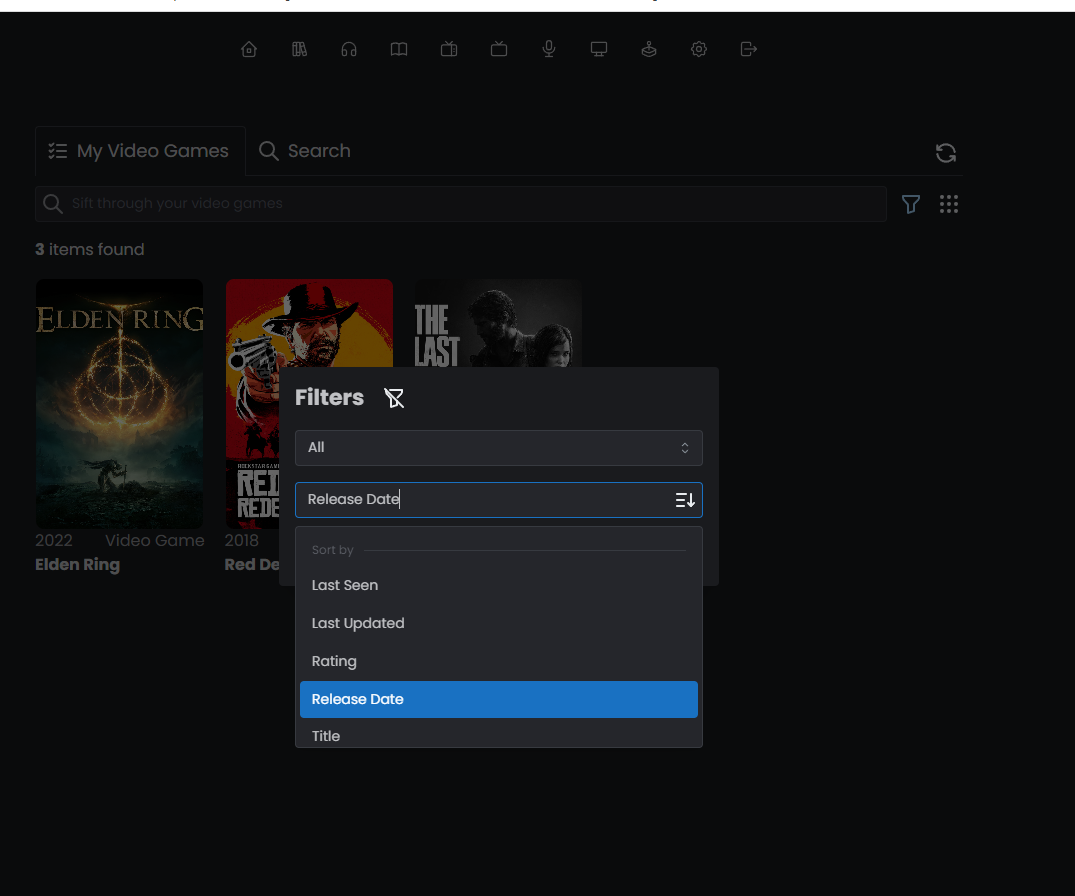Toggle sort order direction icon

(685, 500)
